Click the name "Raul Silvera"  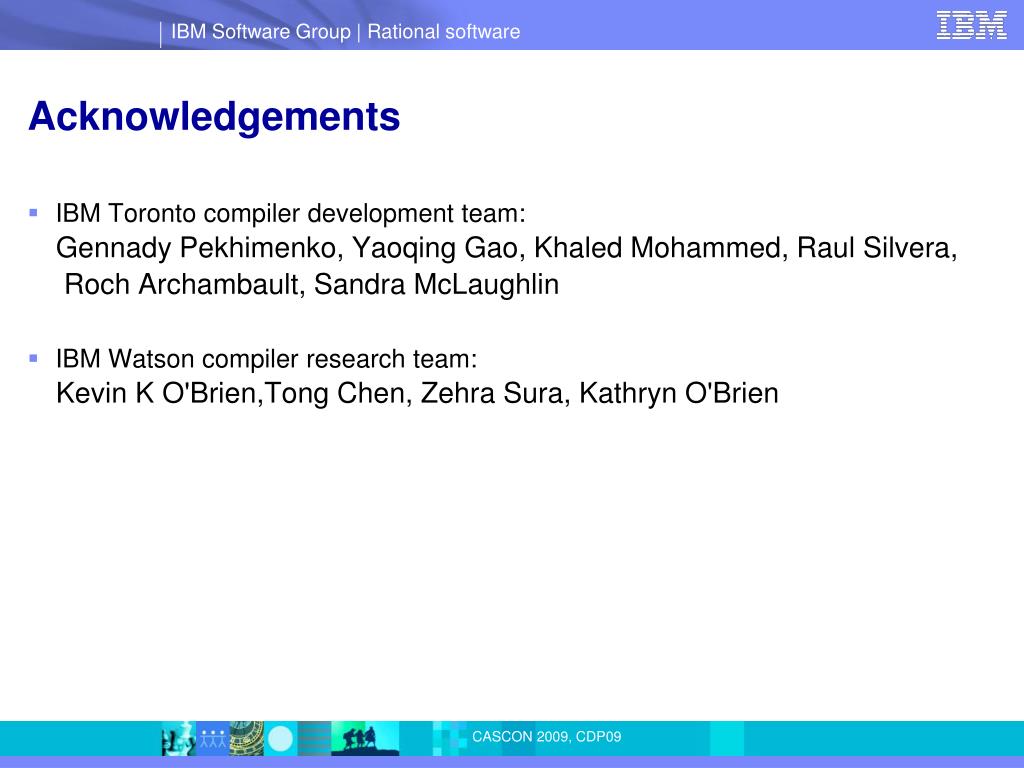tap(873, 248)
